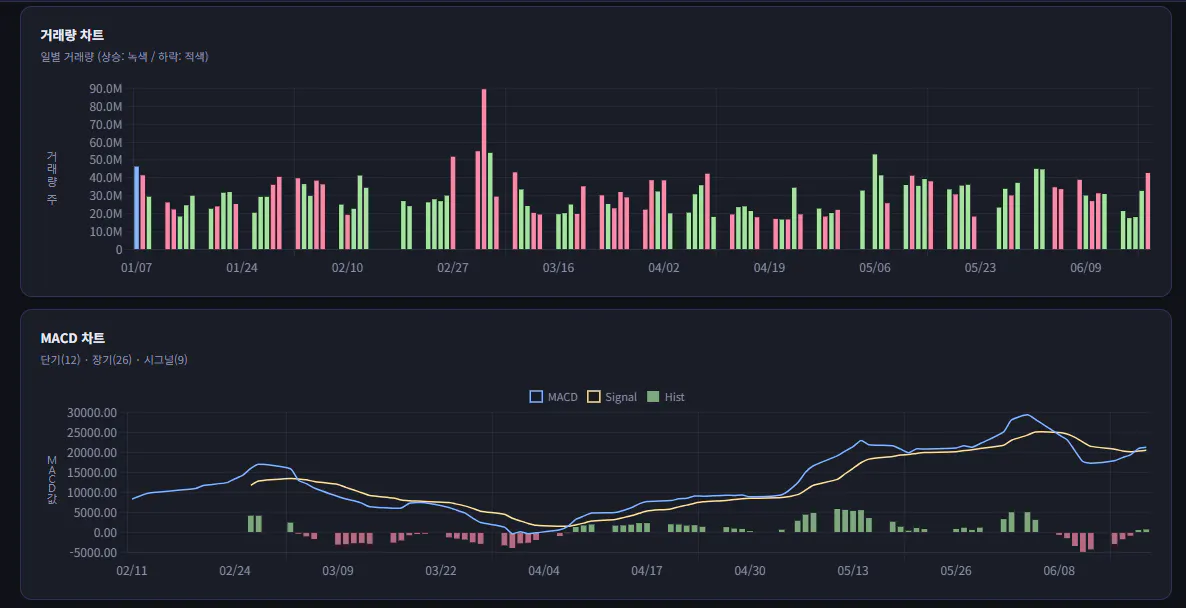Click the 90.0M volume axis label
Screen dimensions: 1186x608
click(x=105, y=88)
